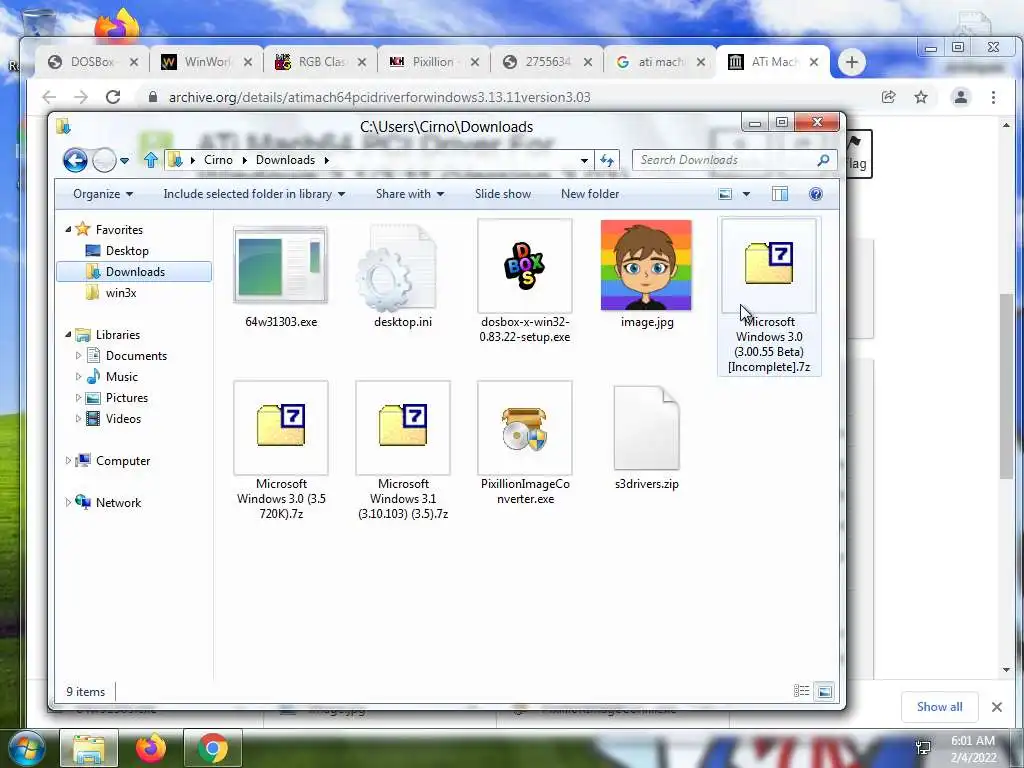Select win3x folder in Favorites
1024x768 pixels.
coord(121,293)
